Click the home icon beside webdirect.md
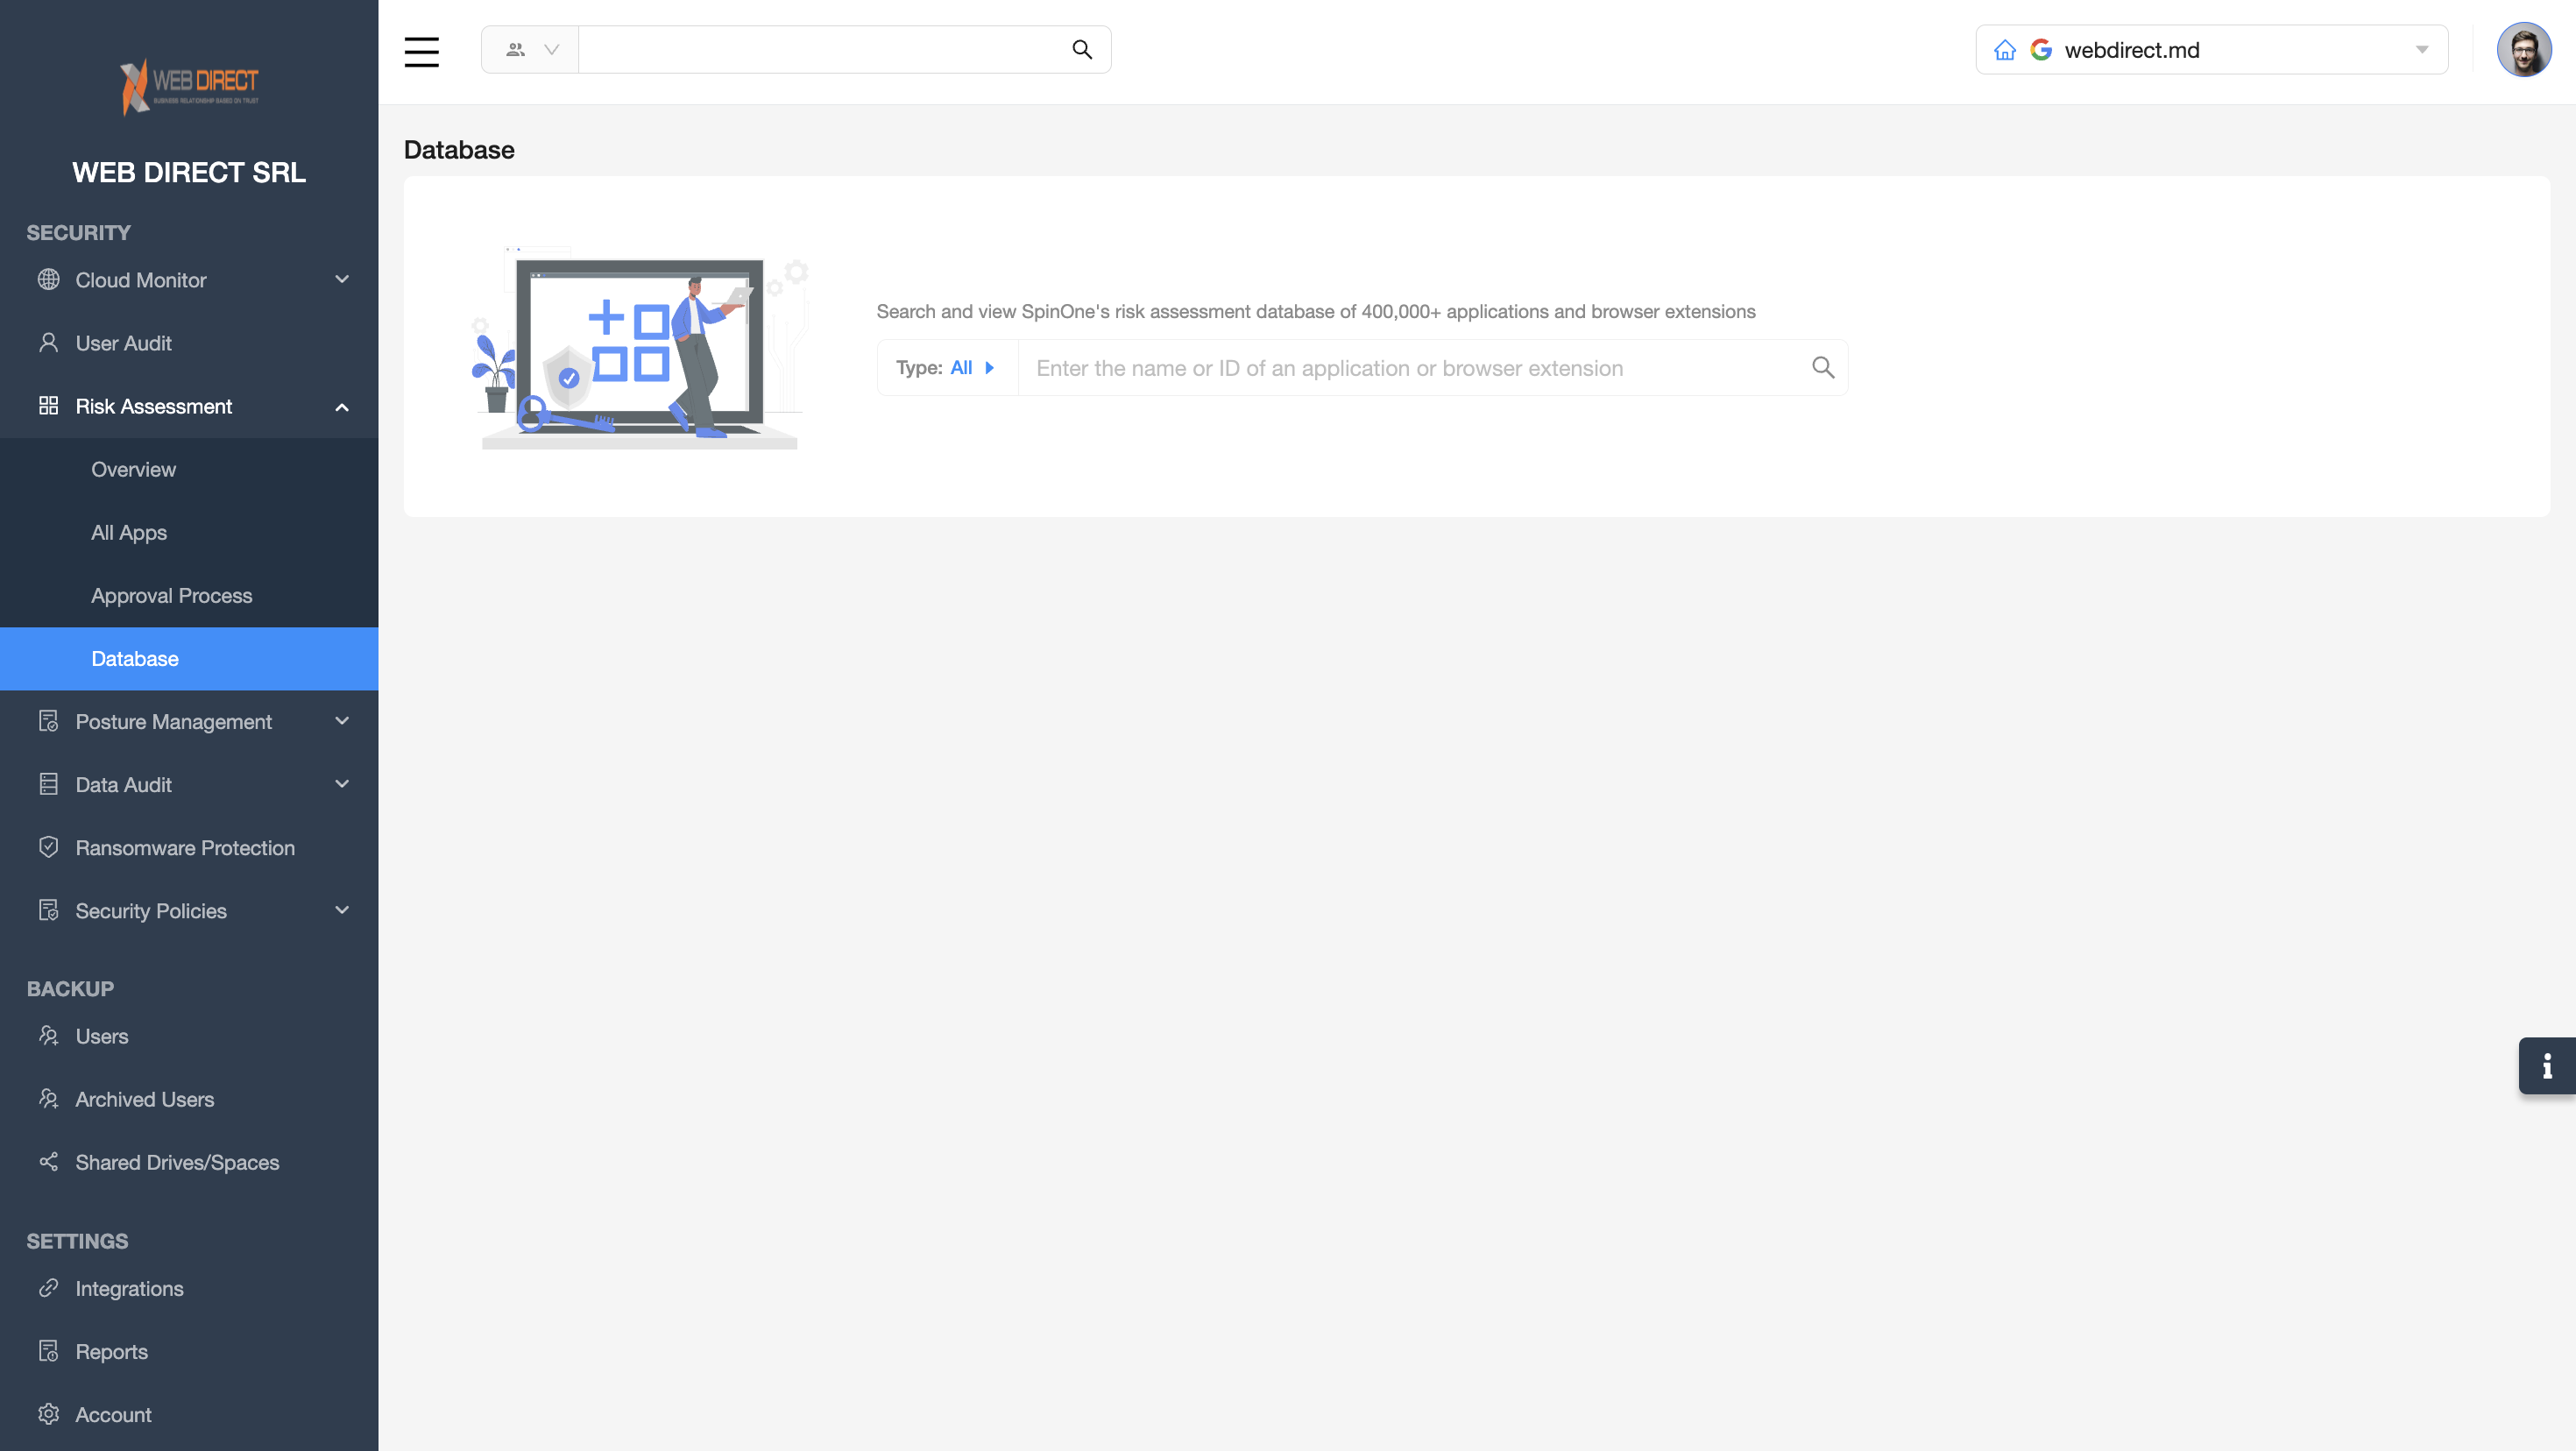Screen dimensions: 2576x1451 [x=2004, y=50]
